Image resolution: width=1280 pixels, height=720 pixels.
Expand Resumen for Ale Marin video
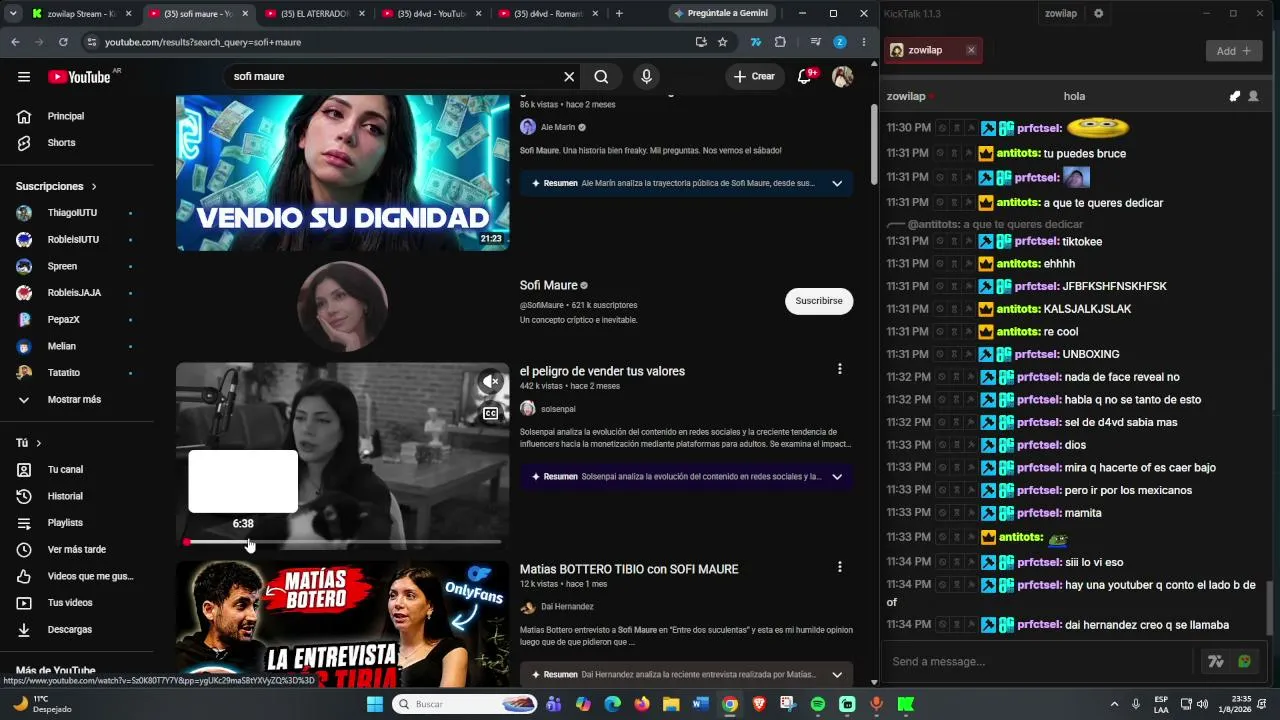point(837,183)
